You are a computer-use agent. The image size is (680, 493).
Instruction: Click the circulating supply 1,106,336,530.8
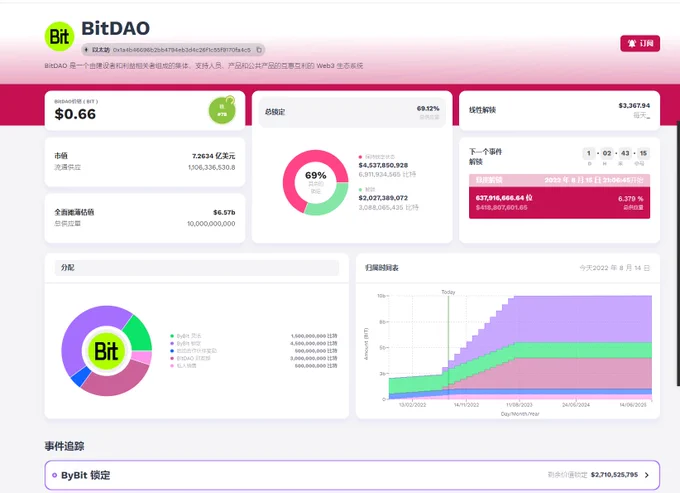(x=212, y=167)
